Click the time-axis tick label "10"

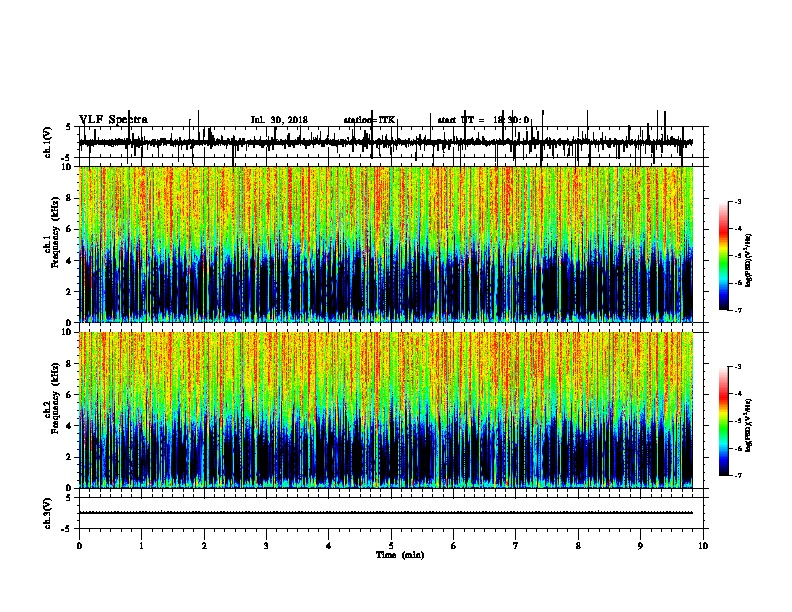pos(703,546)
